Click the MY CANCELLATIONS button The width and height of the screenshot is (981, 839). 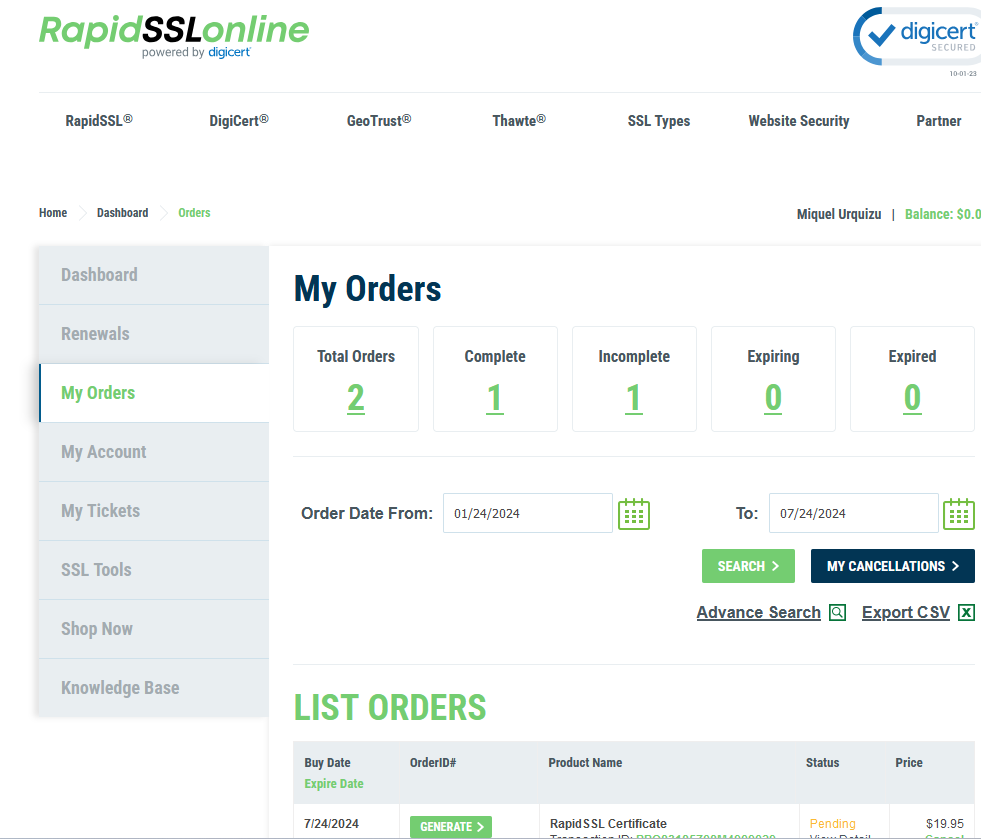point(893,566)
